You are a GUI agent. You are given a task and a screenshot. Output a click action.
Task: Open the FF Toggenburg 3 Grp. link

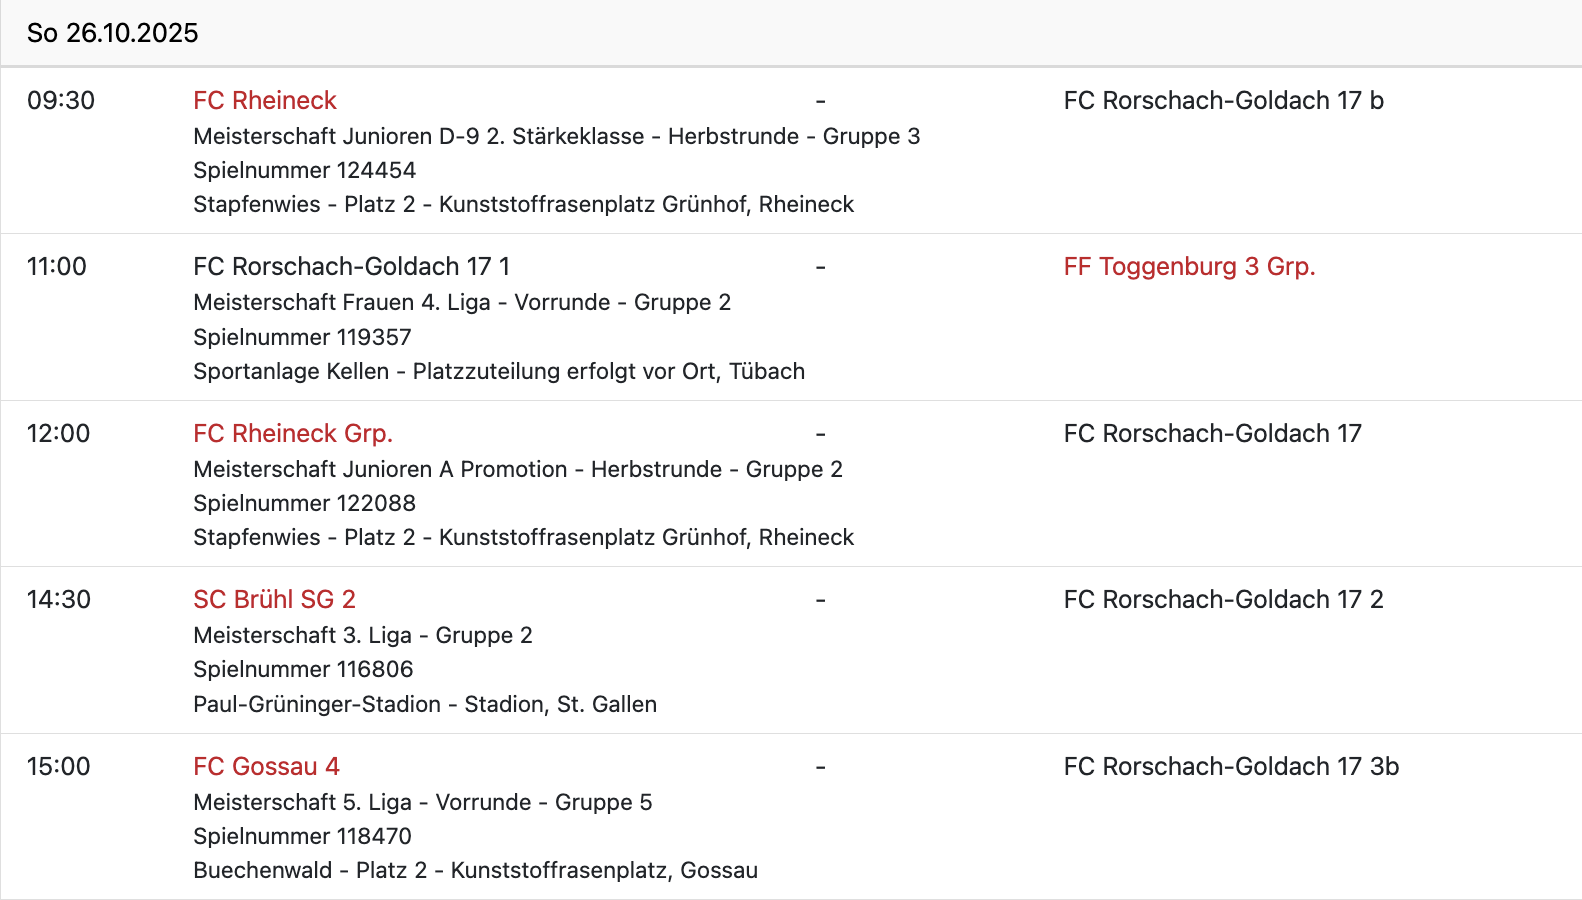click(1189, 266)
